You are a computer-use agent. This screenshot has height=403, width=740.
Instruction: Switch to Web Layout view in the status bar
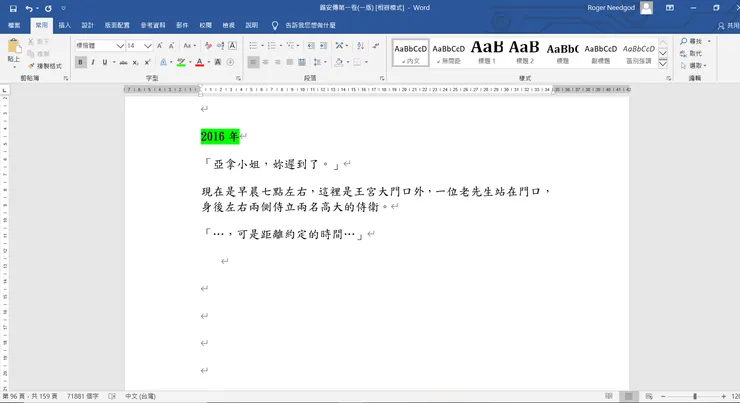(649, 396)
